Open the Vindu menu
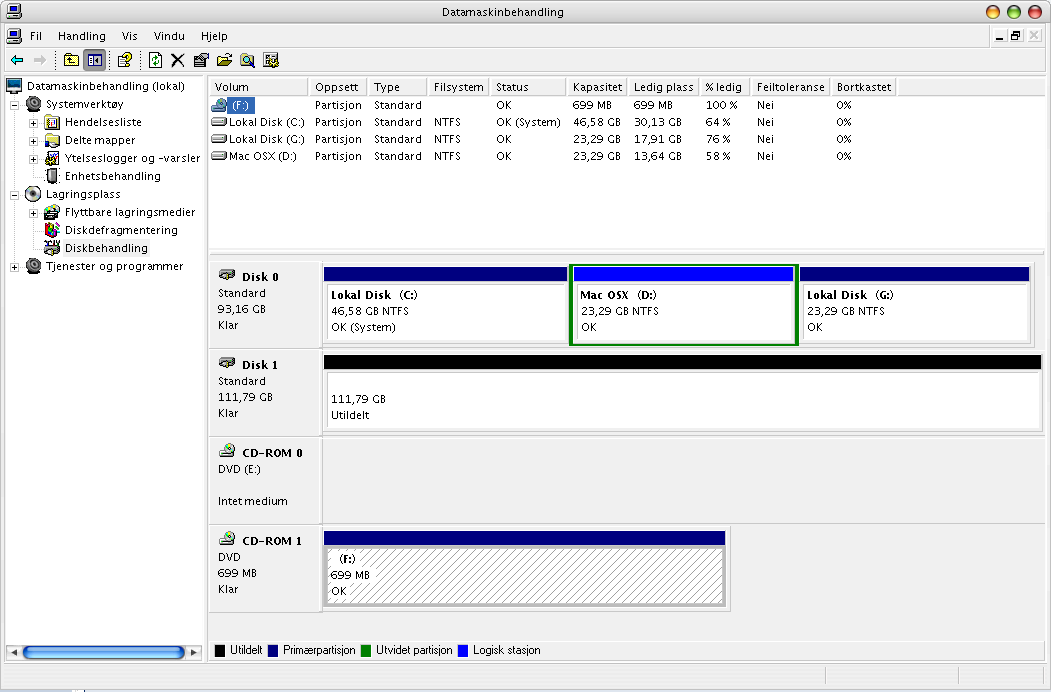 click(169, 36)
